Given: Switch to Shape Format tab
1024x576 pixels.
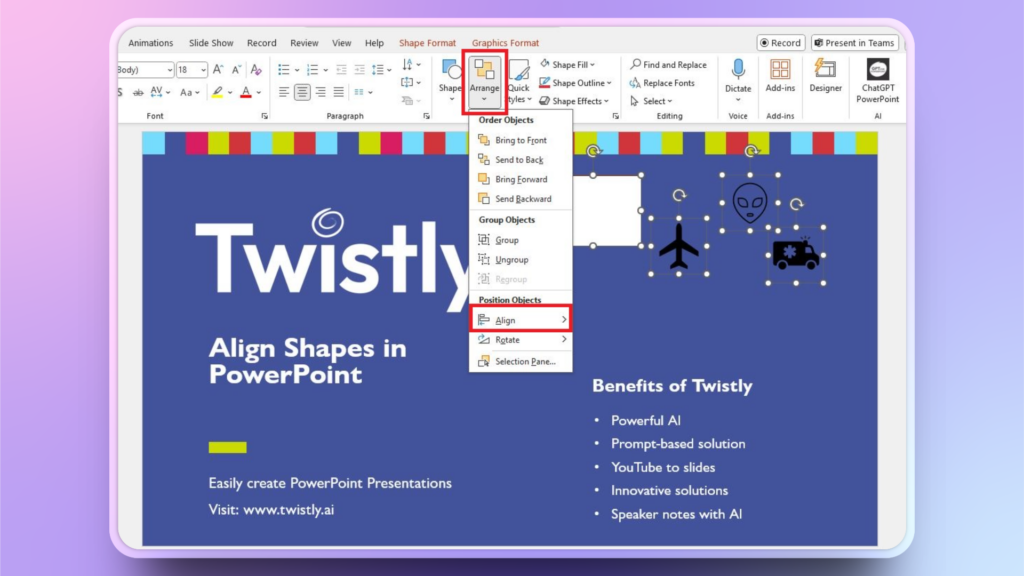Looking at the screenshot, I should pyautogui.click(x=427, y=43).
